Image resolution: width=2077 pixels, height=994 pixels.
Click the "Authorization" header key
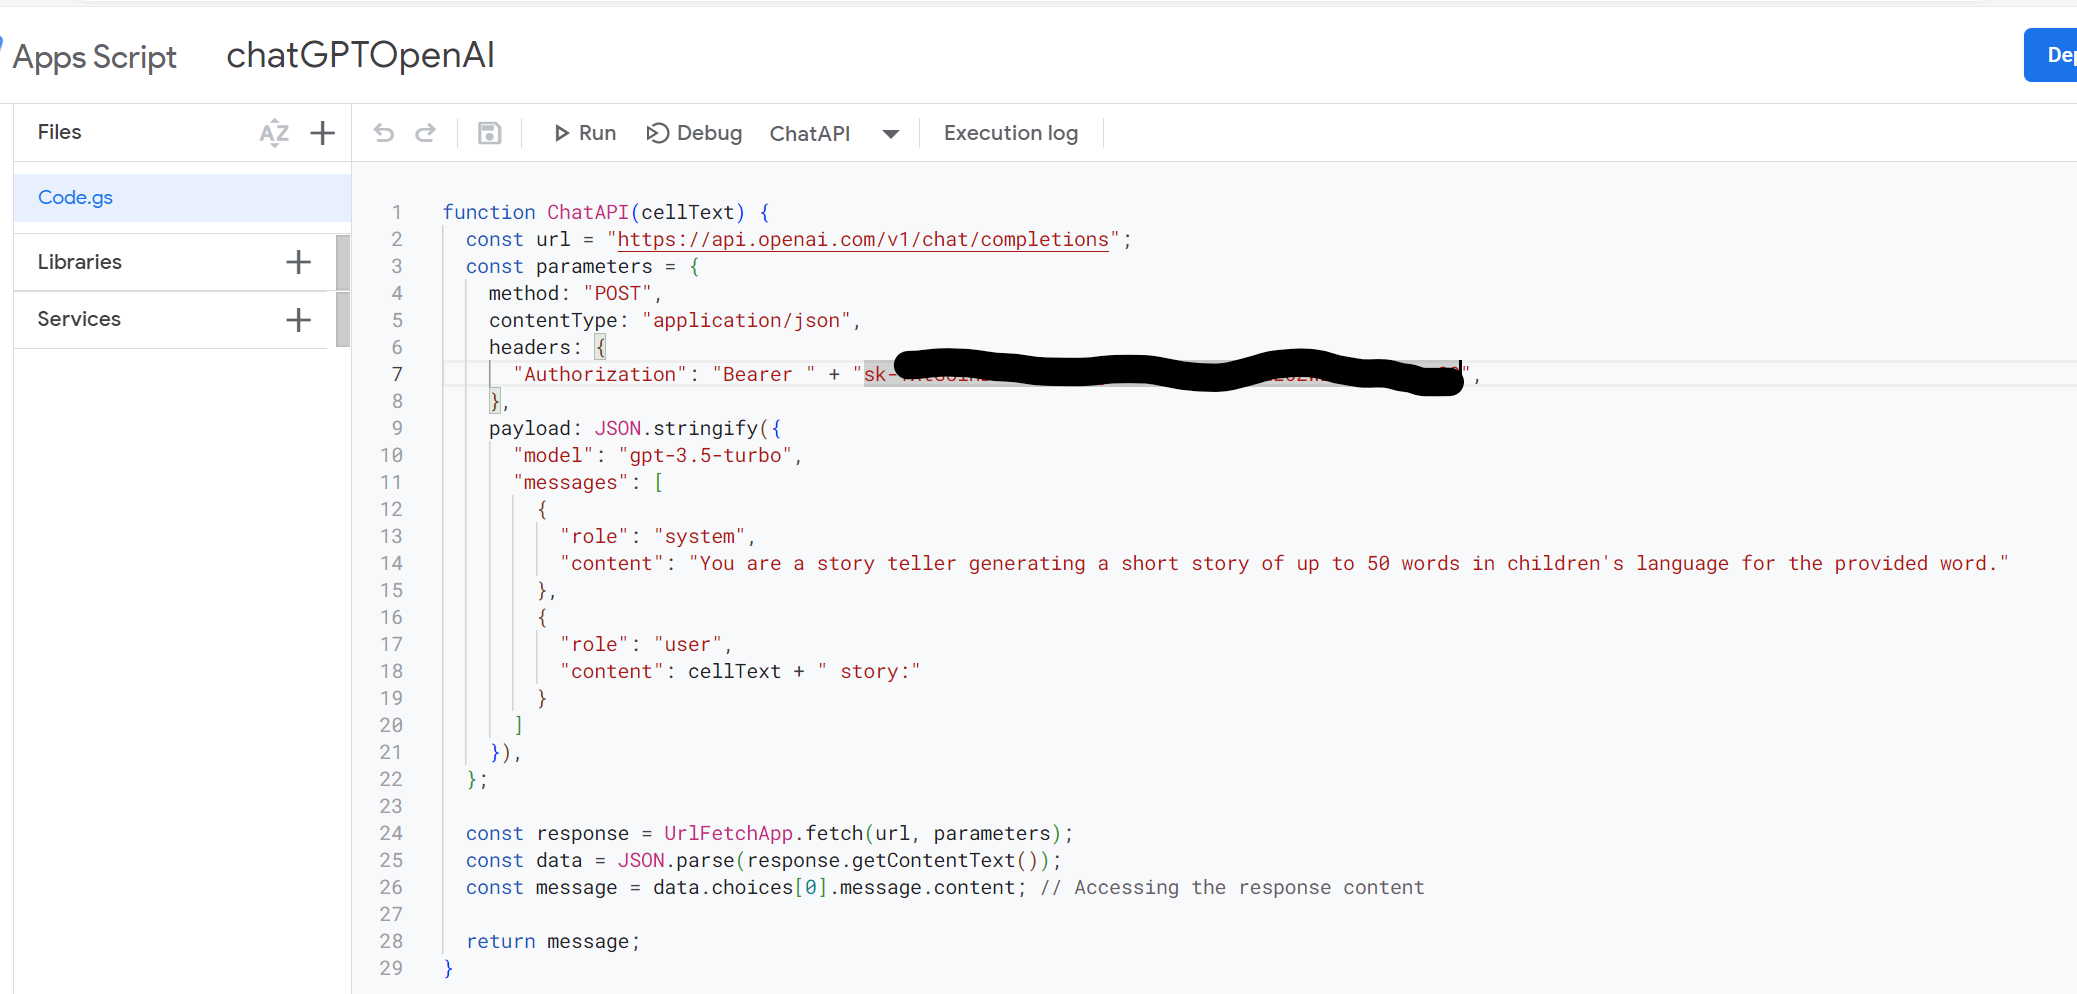(x=600, y=374)
